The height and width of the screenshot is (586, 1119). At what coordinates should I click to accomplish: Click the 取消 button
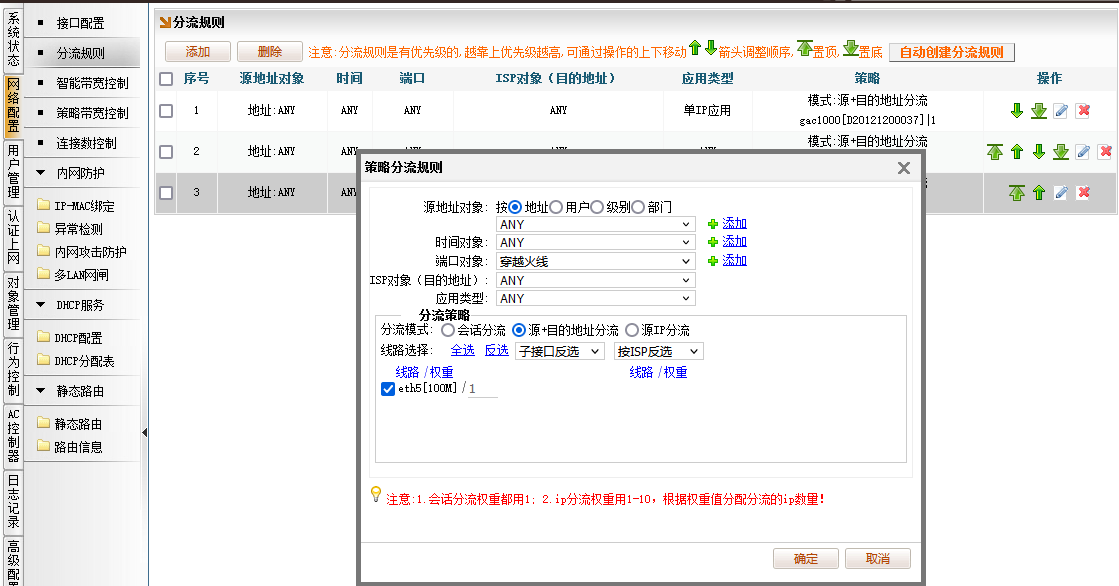coord(878,559)
